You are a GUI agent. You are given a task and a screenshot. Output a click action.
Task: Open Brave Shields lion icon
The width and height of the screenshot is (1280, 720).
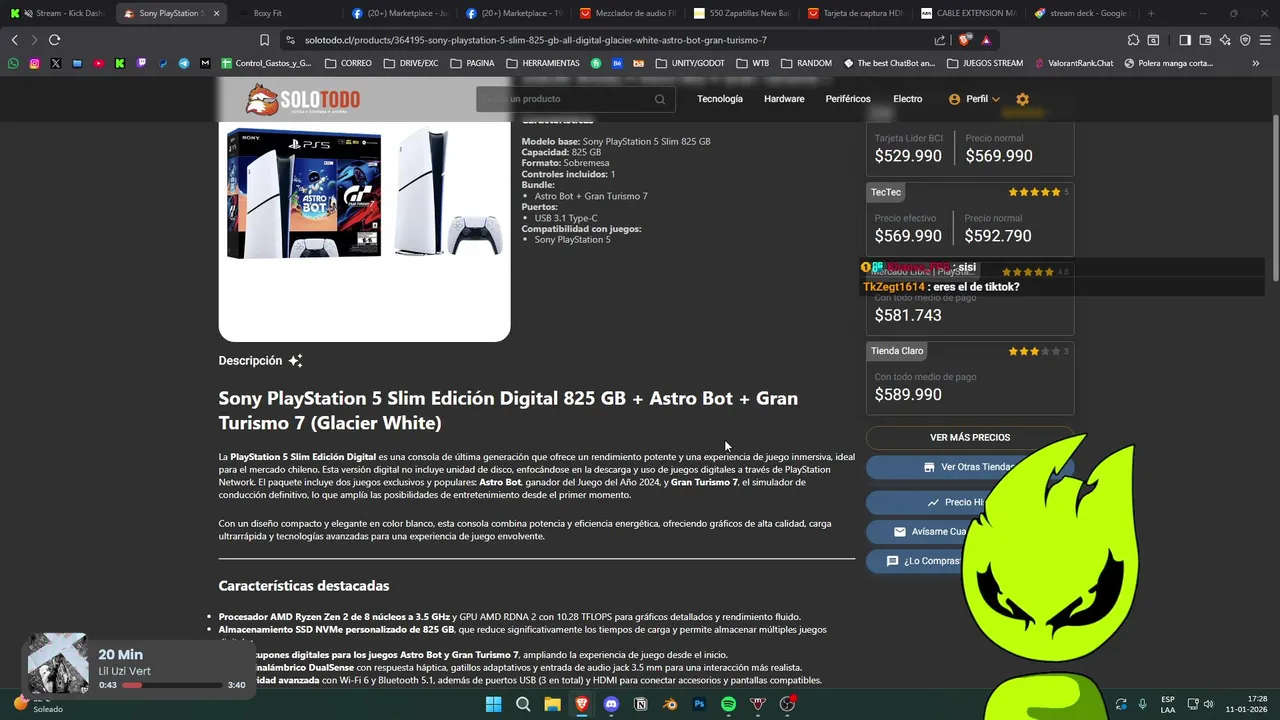[x=965, y=40]
